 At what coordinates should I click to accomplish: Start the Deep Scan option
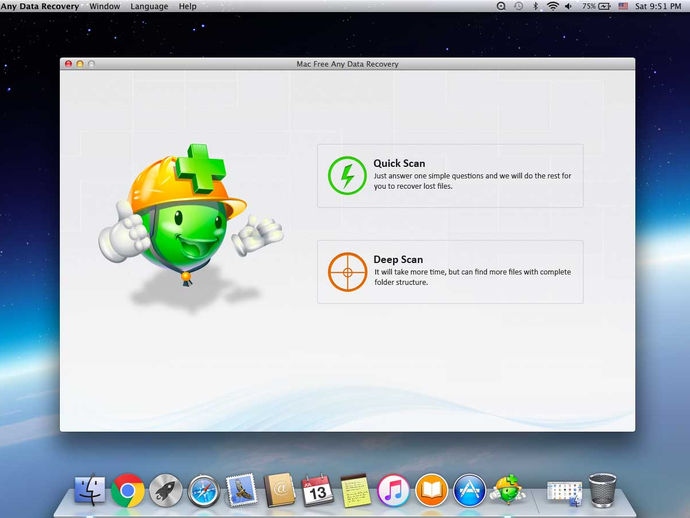pyautogui.click(x=450, y=272)
